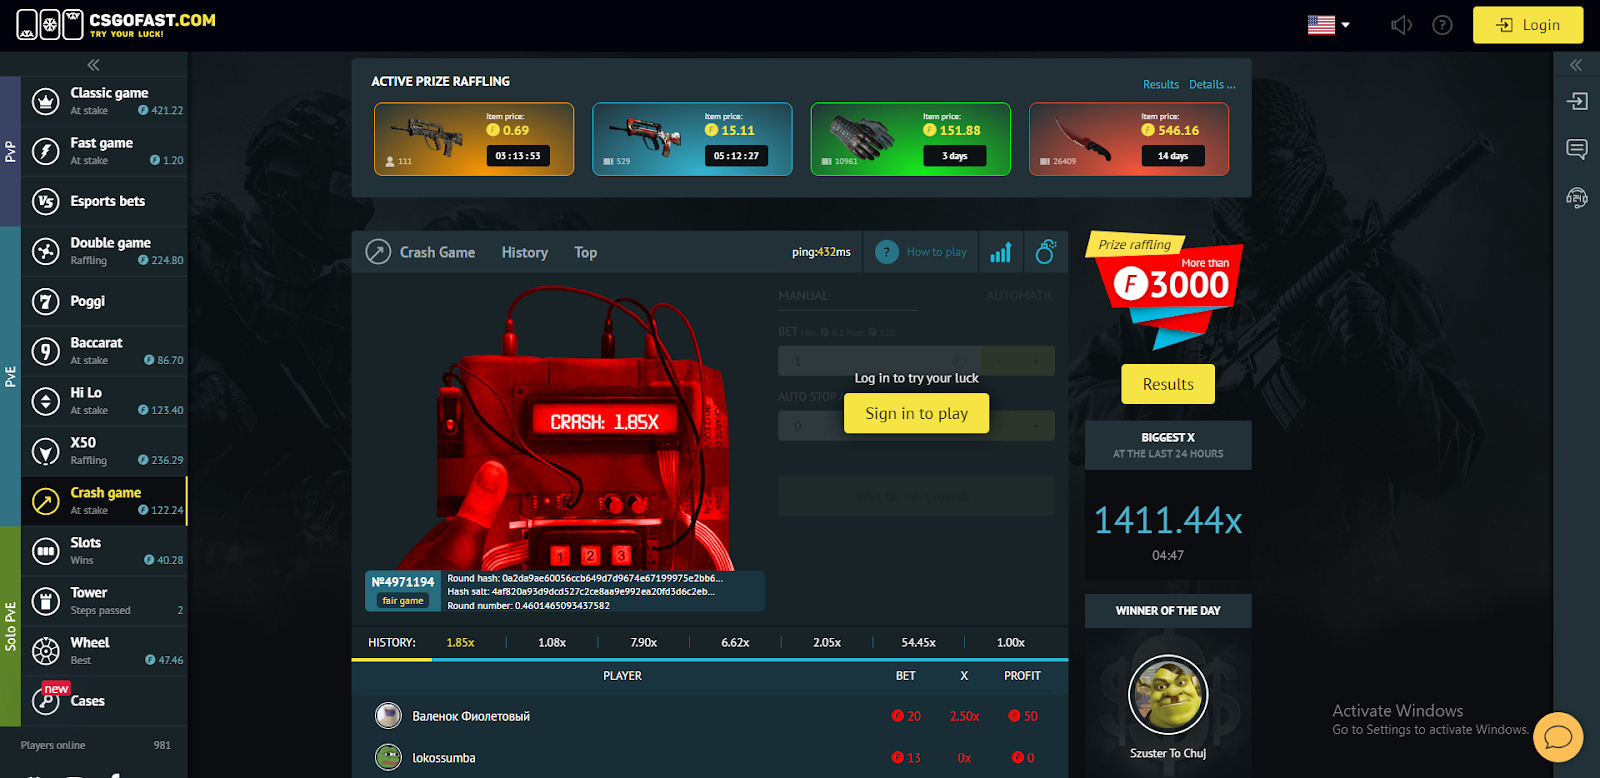Select the Crash Game tab
This screenshot has width=1600, height=778.
420,252
